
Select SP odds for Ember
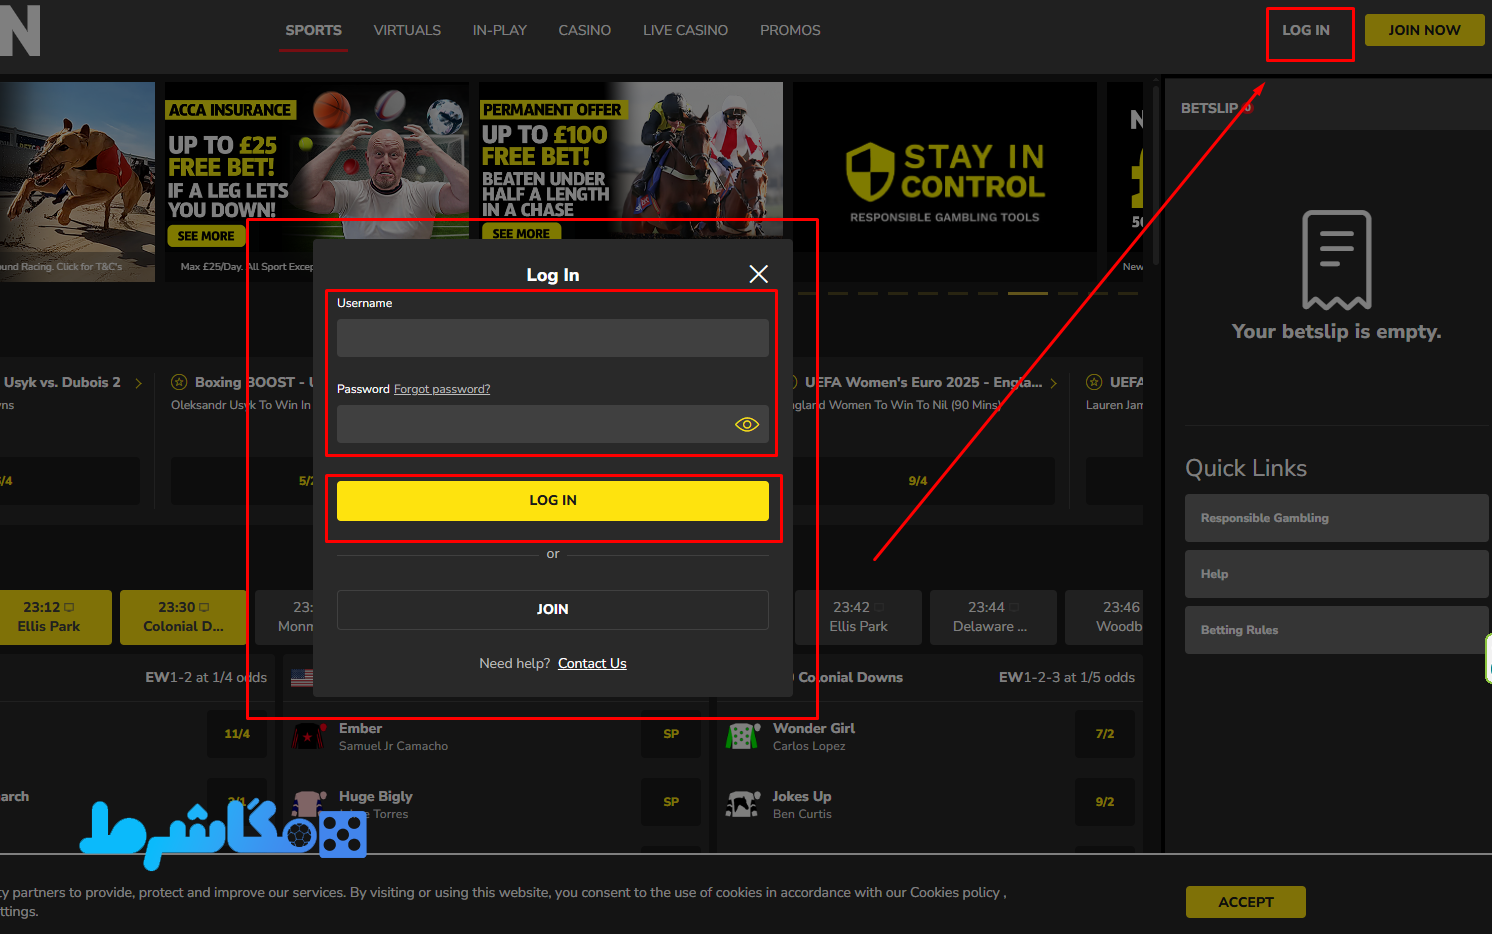point(671,734)
